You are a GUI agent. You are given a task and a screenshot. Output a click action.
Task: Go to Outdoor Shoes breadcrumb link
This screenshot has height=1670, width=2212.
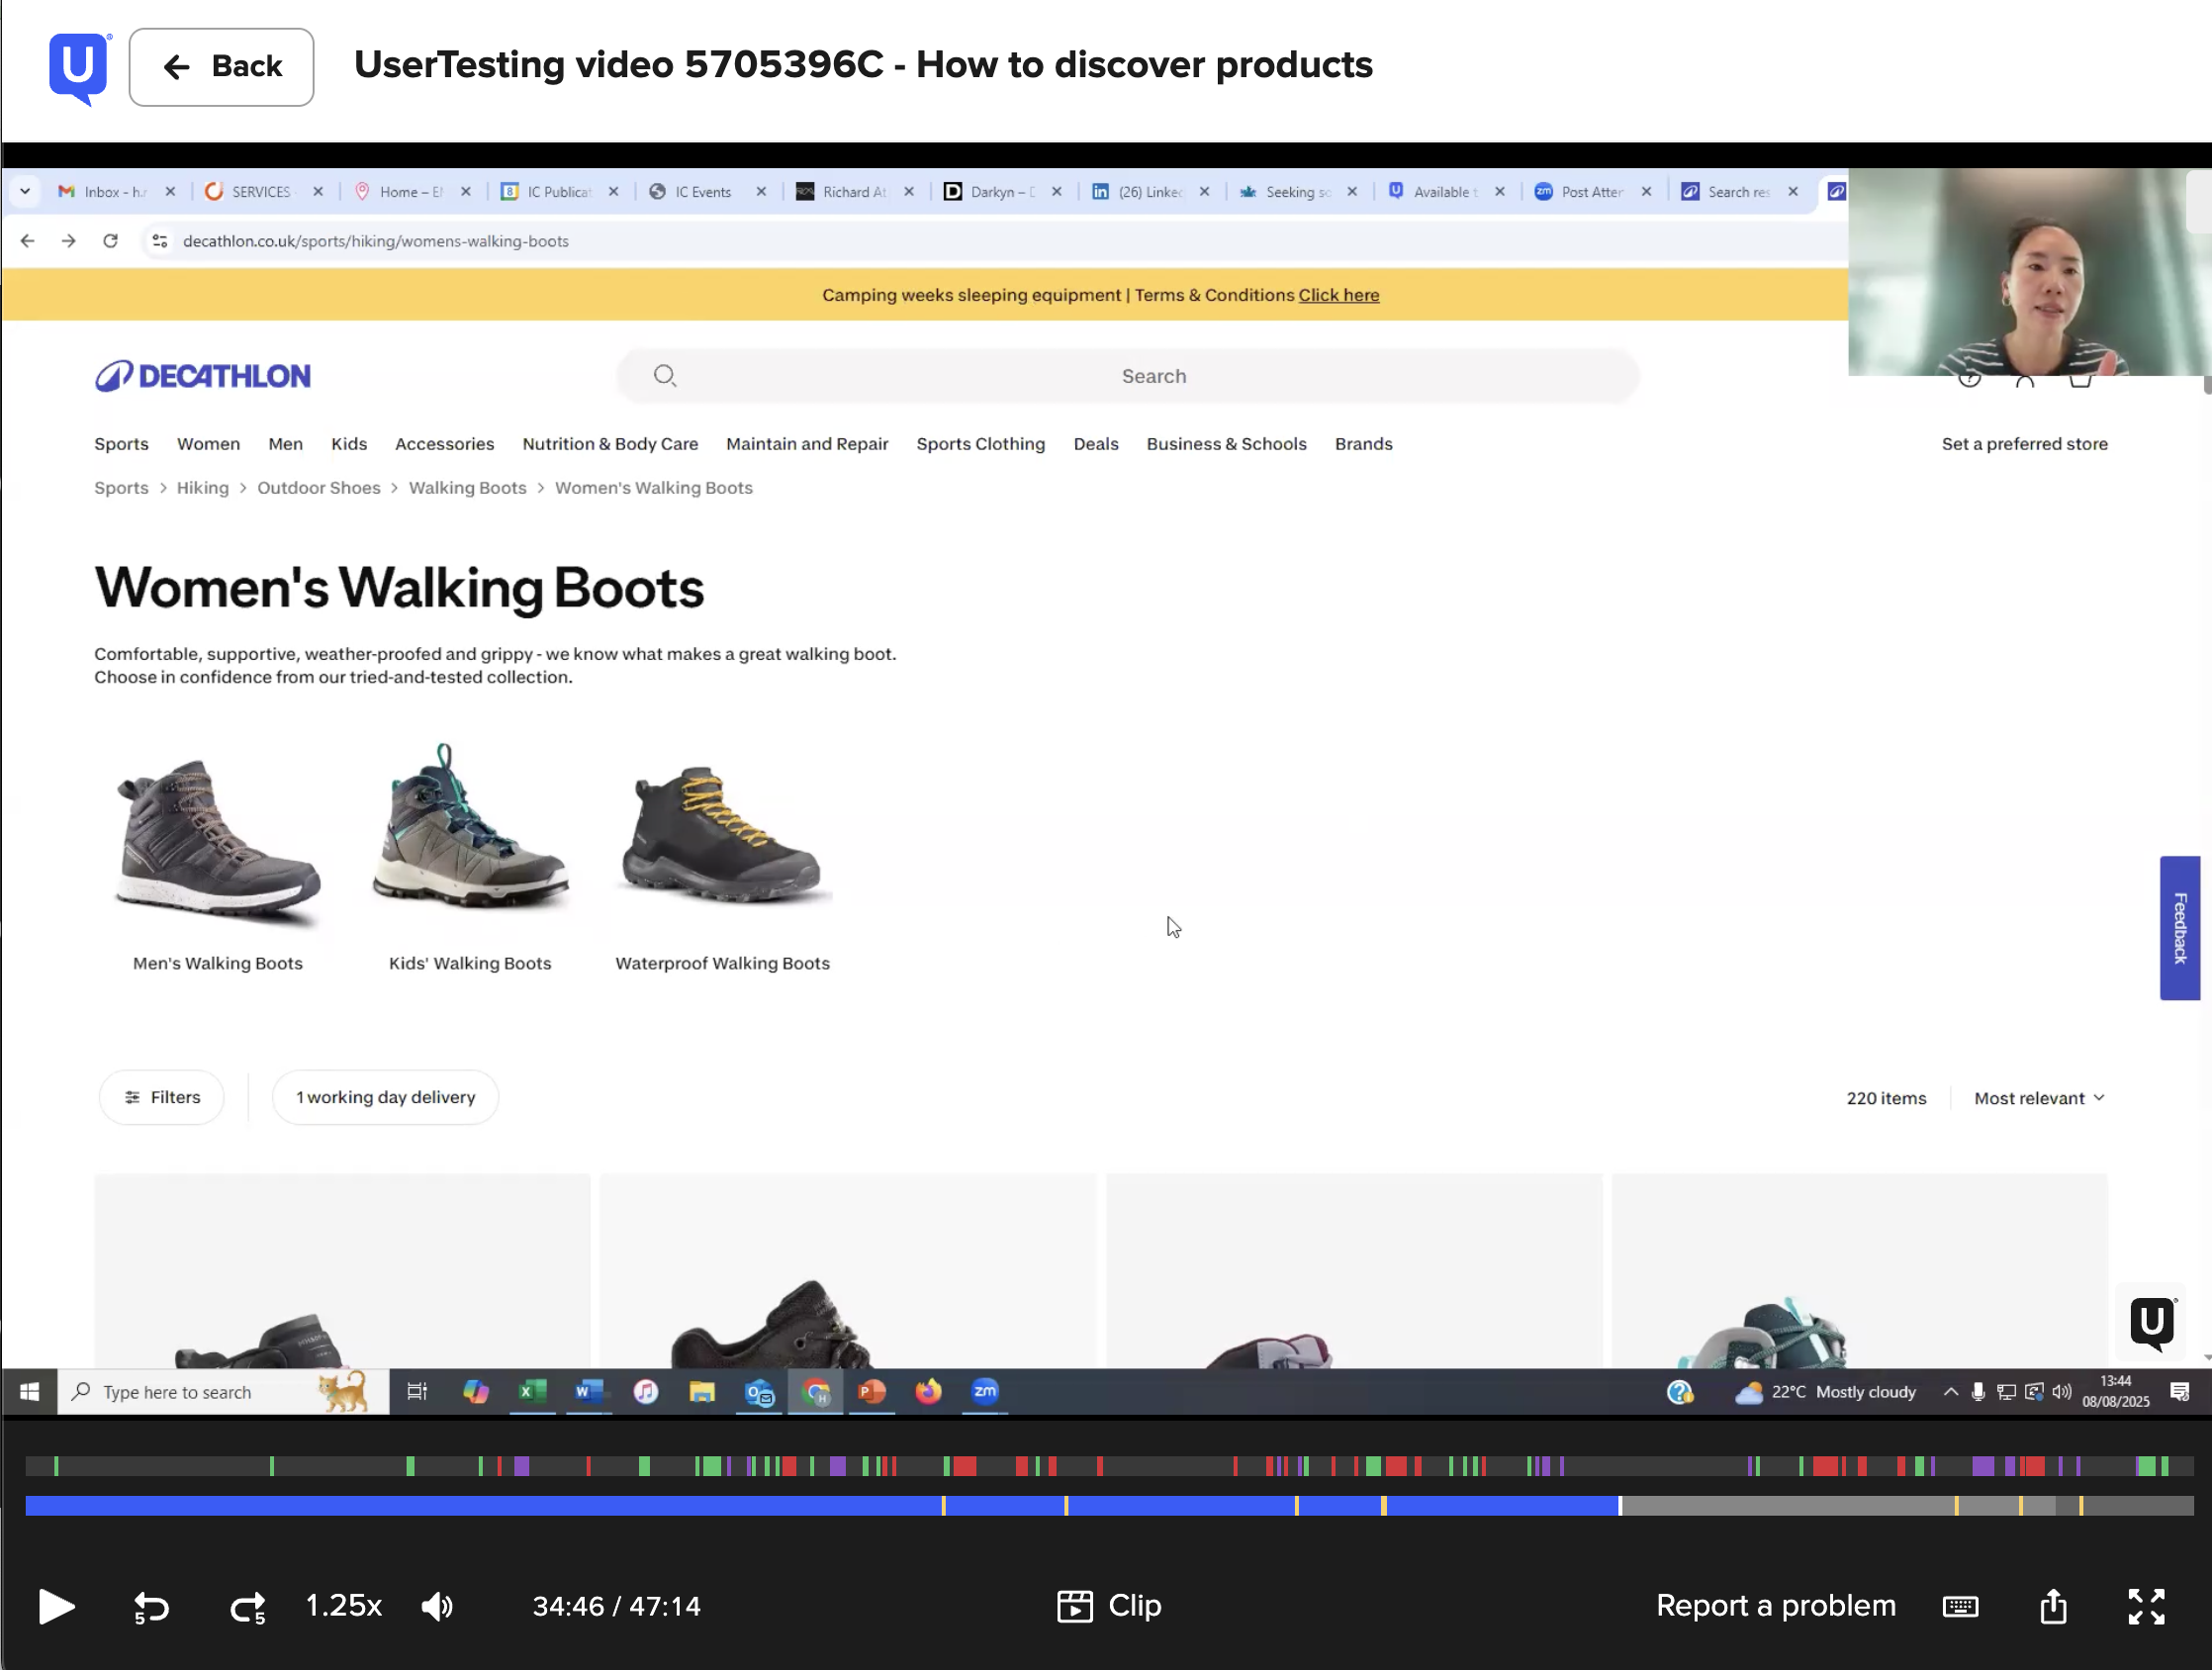pos(318,488)
